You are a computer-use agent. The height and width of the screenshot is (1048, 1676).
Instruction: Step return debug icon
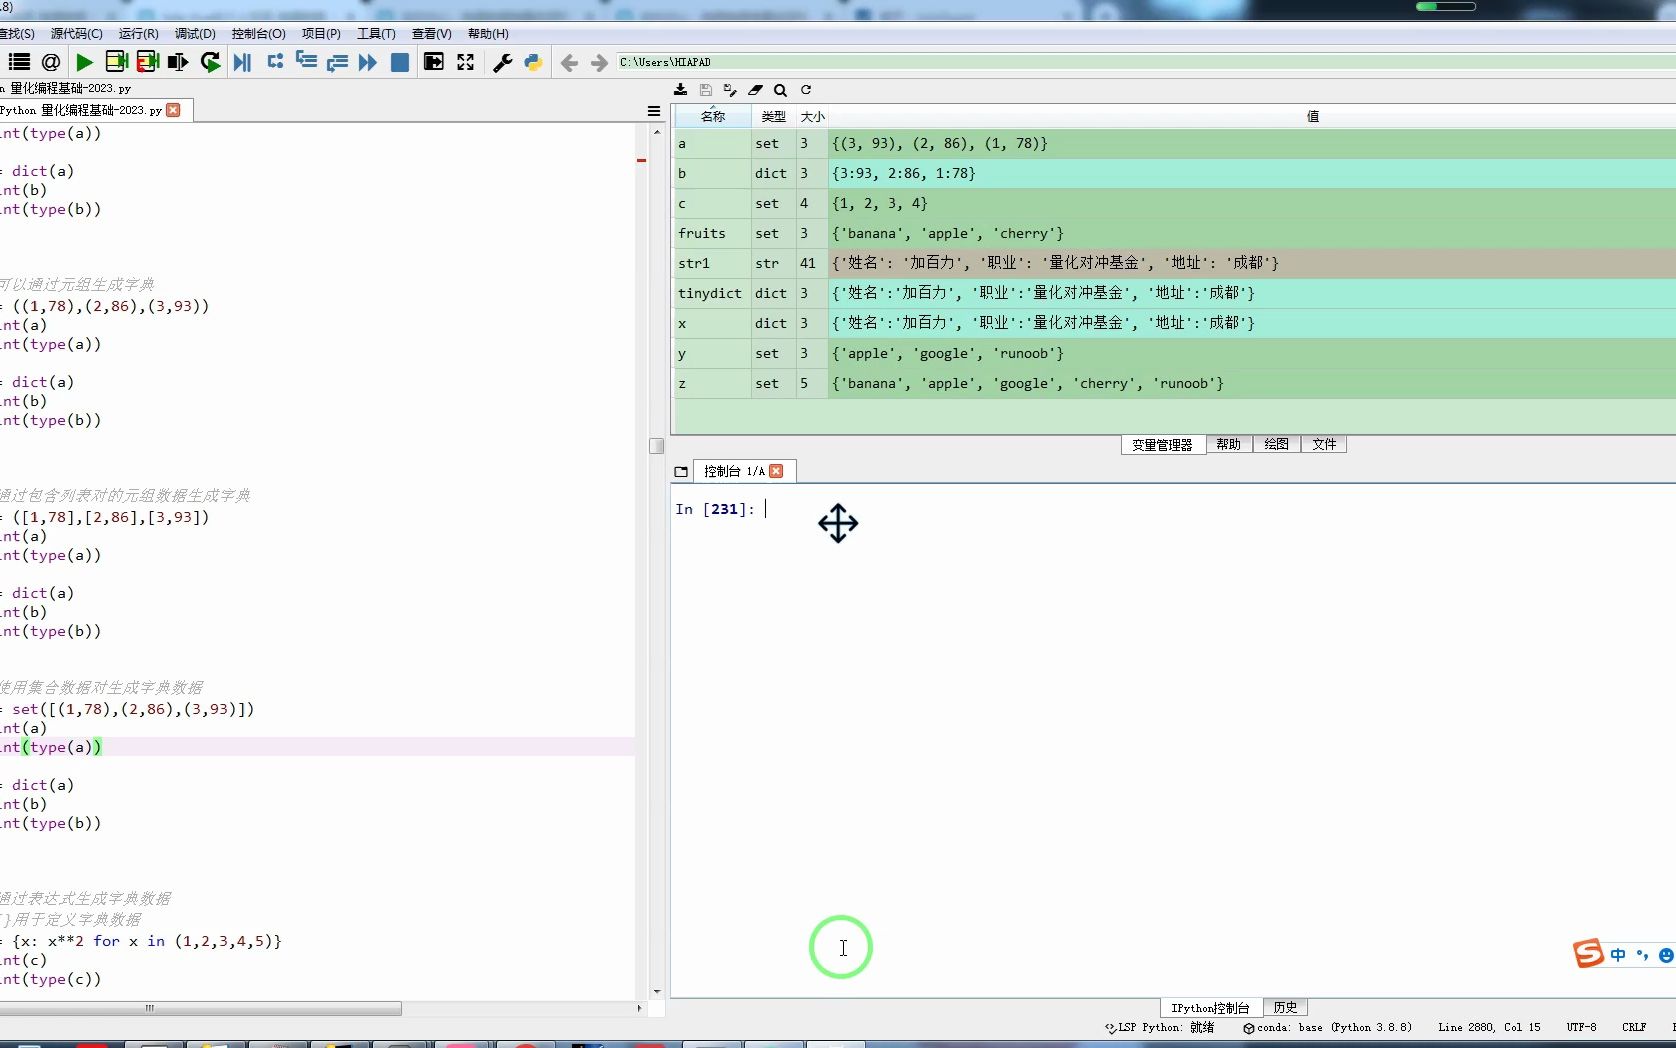point(337,62)
